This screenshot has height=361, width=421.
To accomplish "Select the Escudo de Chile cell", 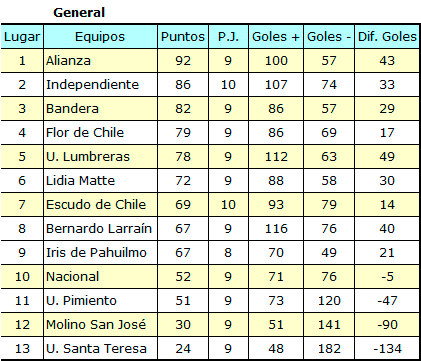I will (x=100, y=205).
